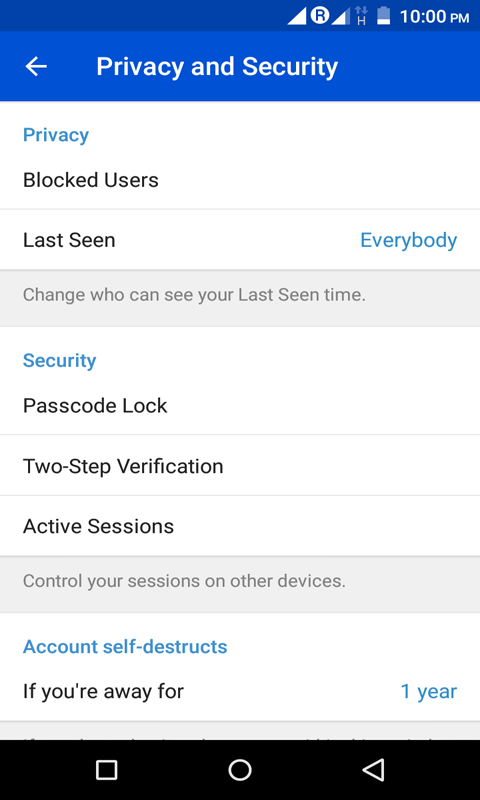Viewport: 480px width, 800px height.
Task: Open Active Sessions
Action: [240, 526]
